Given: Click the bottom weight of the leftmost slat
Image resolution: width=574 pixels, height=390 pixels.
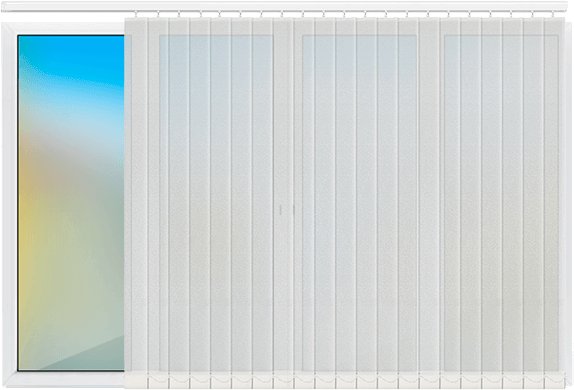Looking at the screenshot, I should [136, 382].
